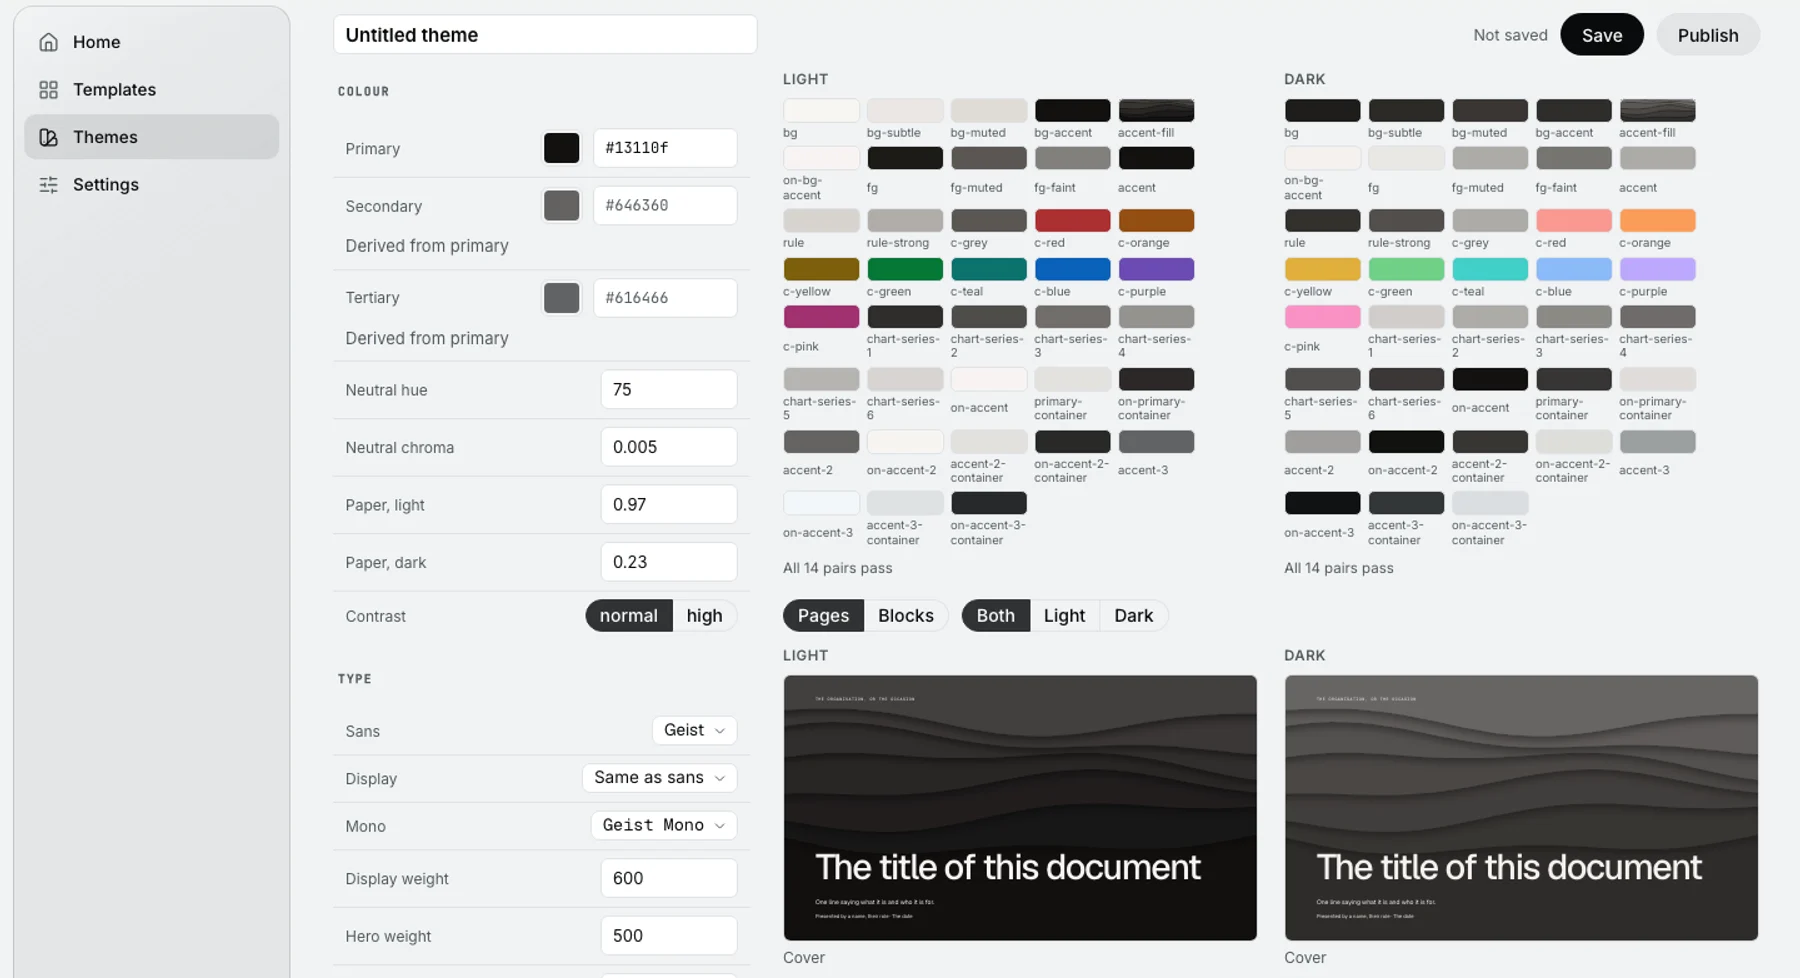Open Settings in the sidebar
Viewport: 1800px width, 978px height.
152,185
